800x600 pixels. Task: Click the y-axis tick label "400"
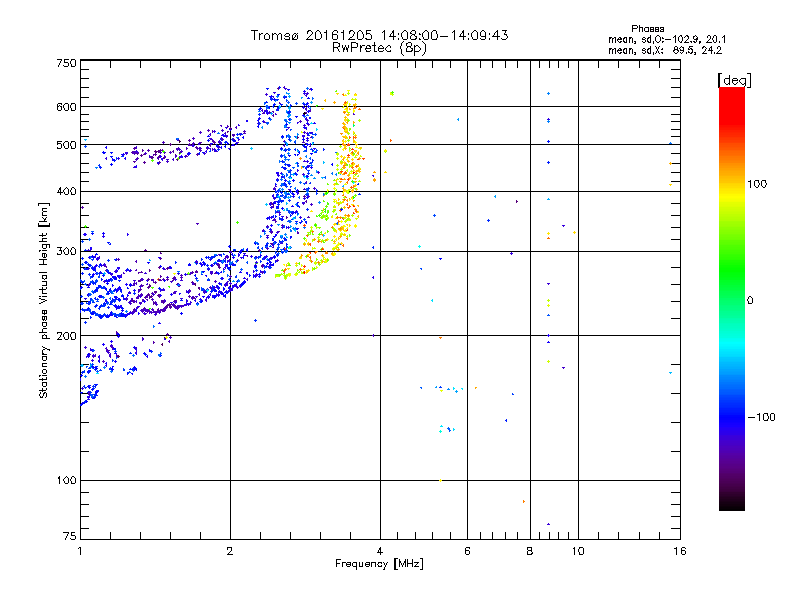66,192
